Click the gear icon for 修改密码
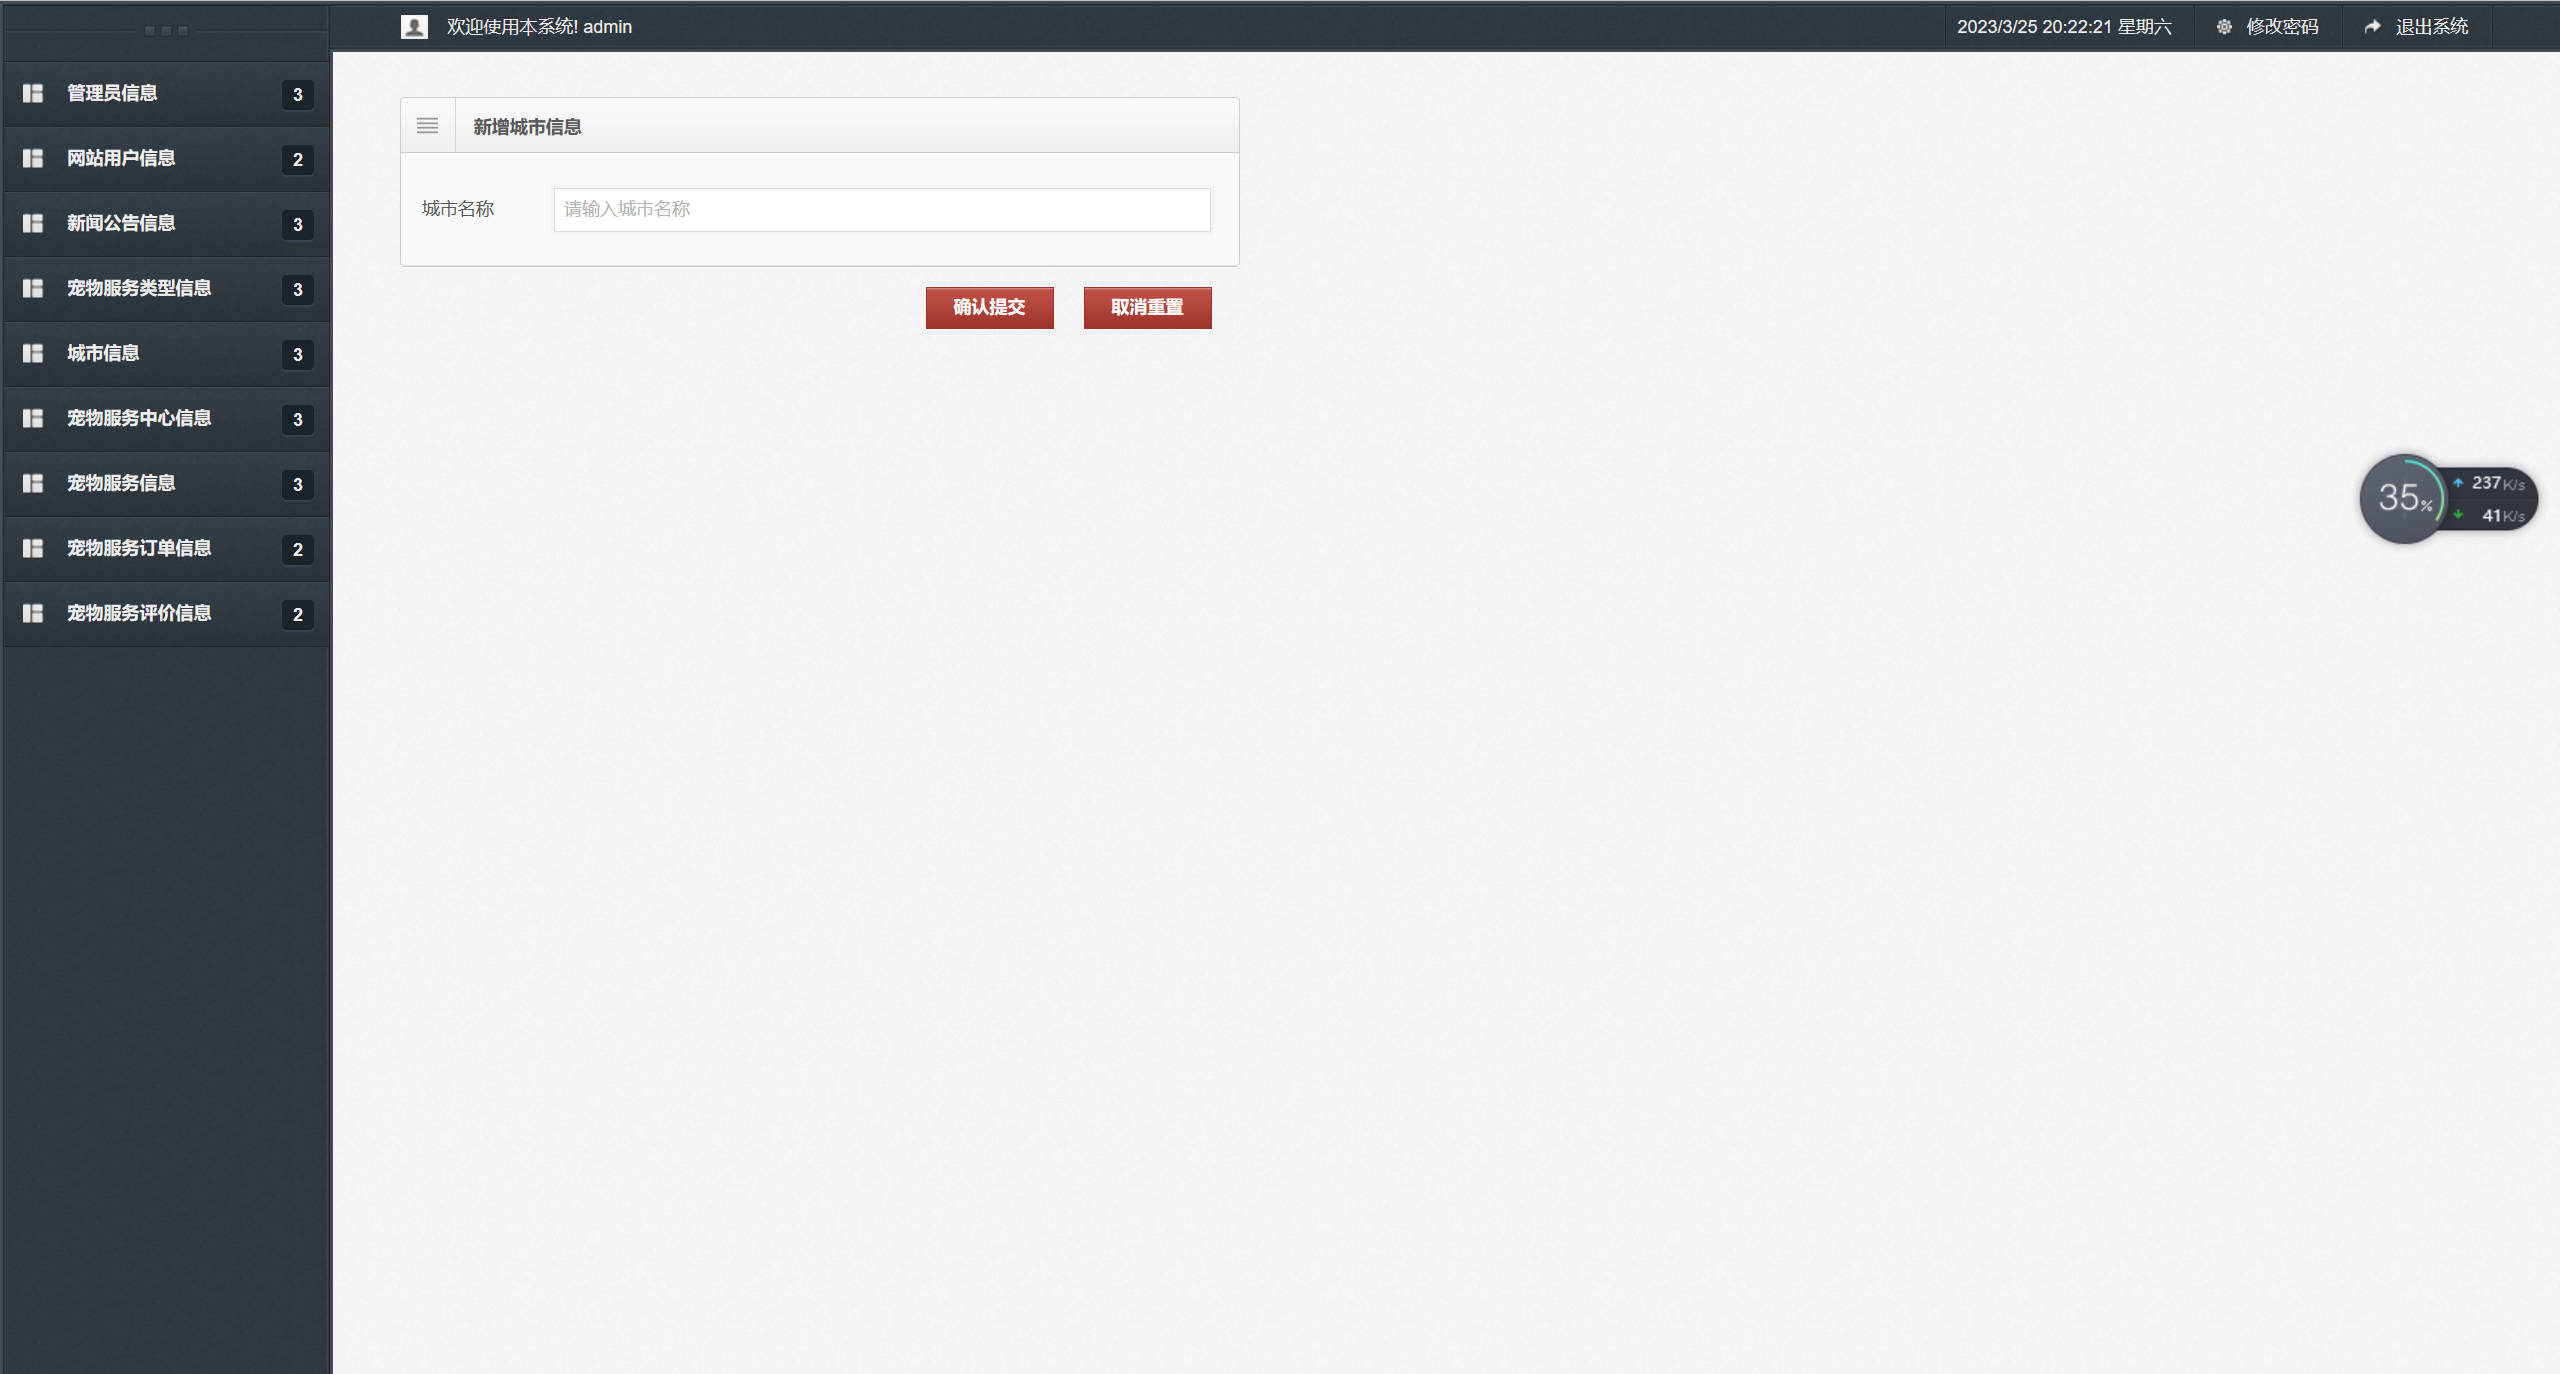The height and width of the screenshot is (1374, 2560). click(x=2224, y=27)
